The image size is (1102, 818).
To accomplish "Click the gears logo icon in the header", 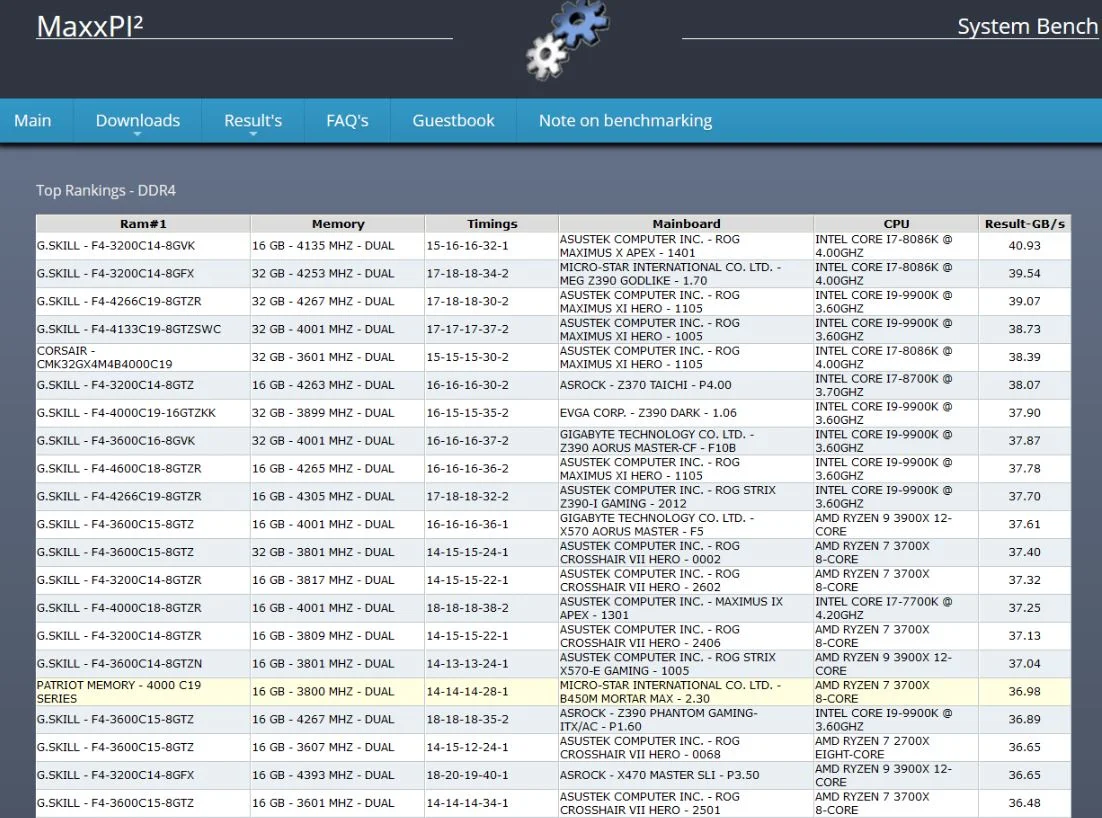I will (x=568, y=39).
